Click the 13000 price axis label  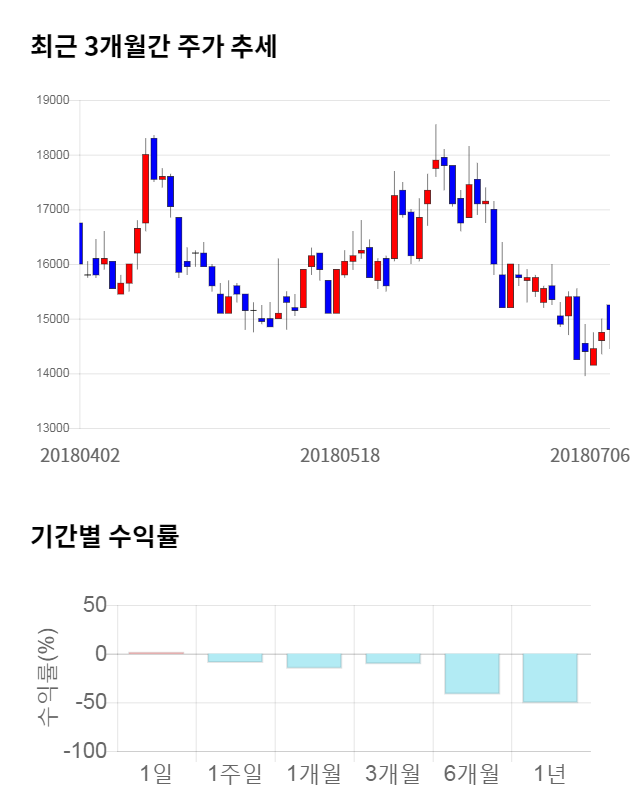54,428
